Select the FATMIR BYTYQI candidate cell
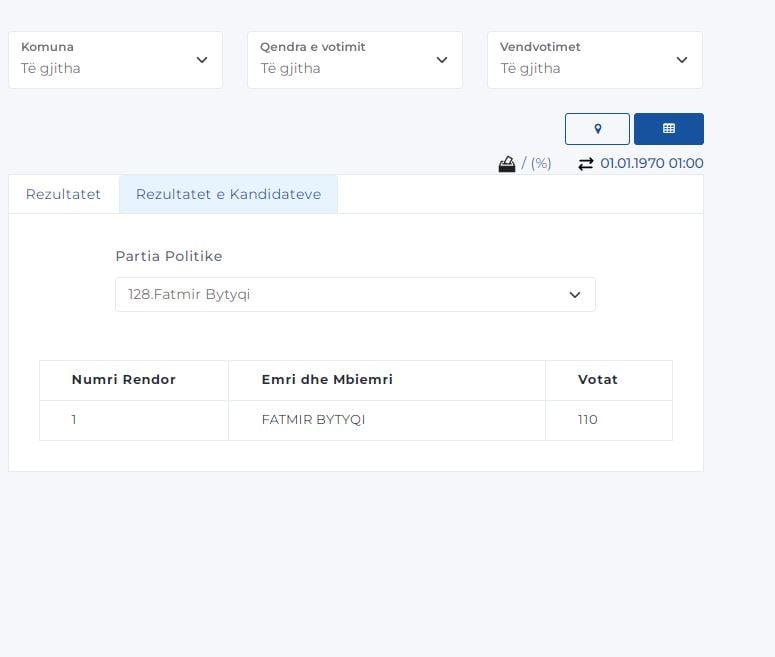775x657 pixels. click(x=313, y=420)
